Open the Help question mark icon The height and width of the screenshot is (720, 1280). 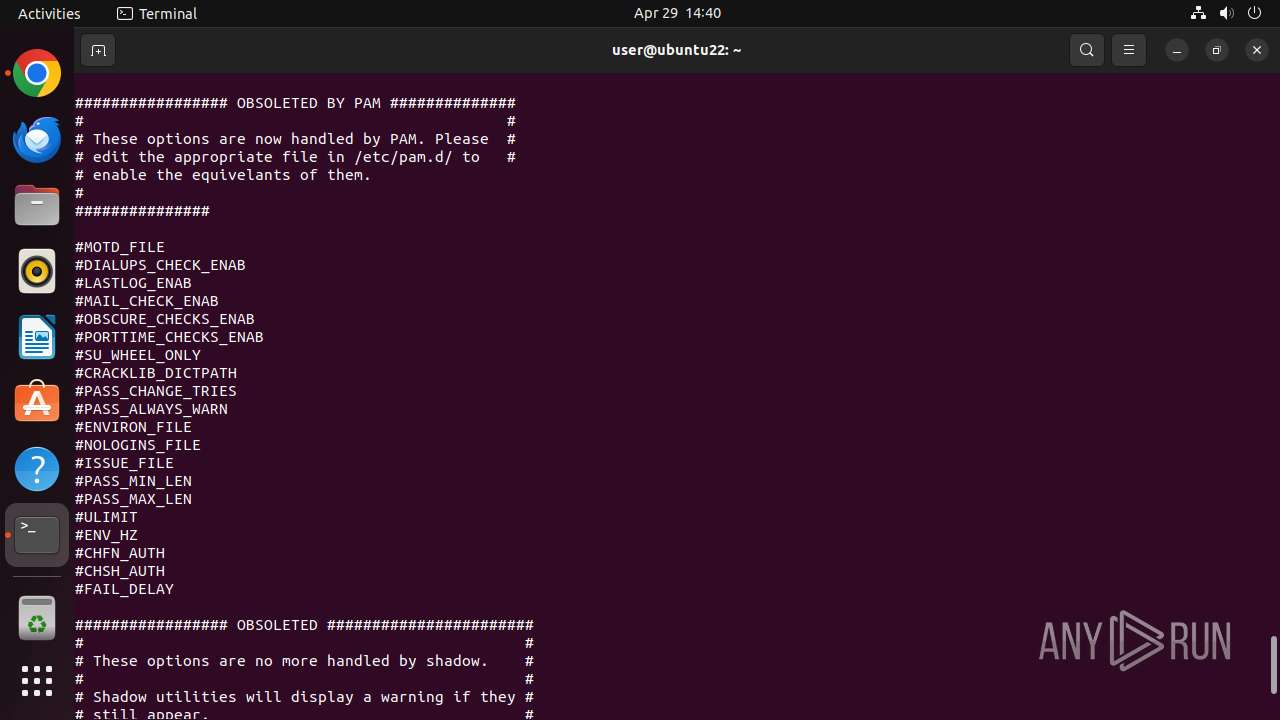point(37,469)
